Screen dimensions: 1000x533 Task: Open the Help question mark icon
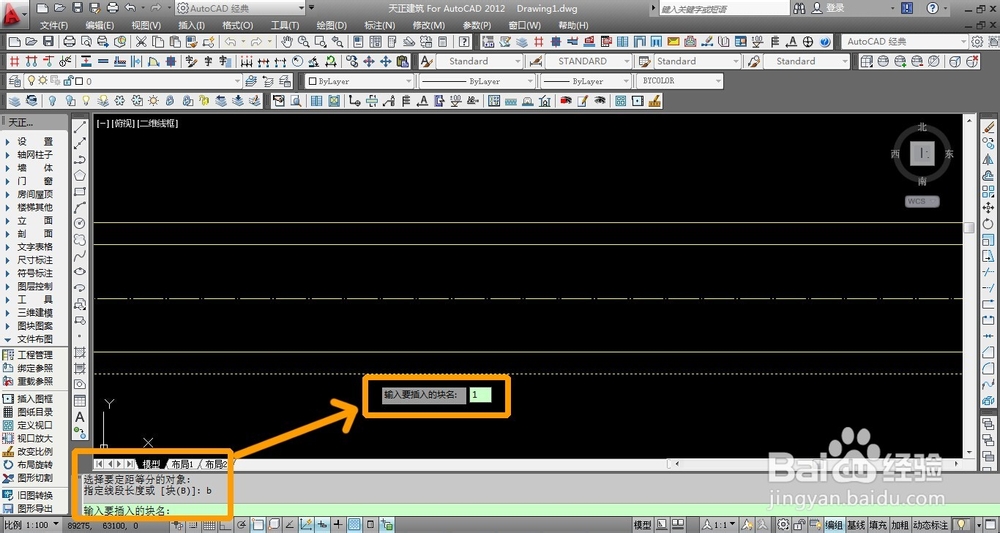465,41
